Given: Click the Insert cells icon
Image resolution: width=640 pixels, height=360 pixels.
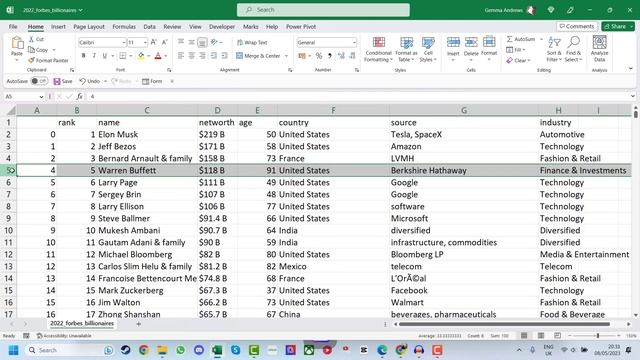Looking at the screenshot, I should pos(453,42).
